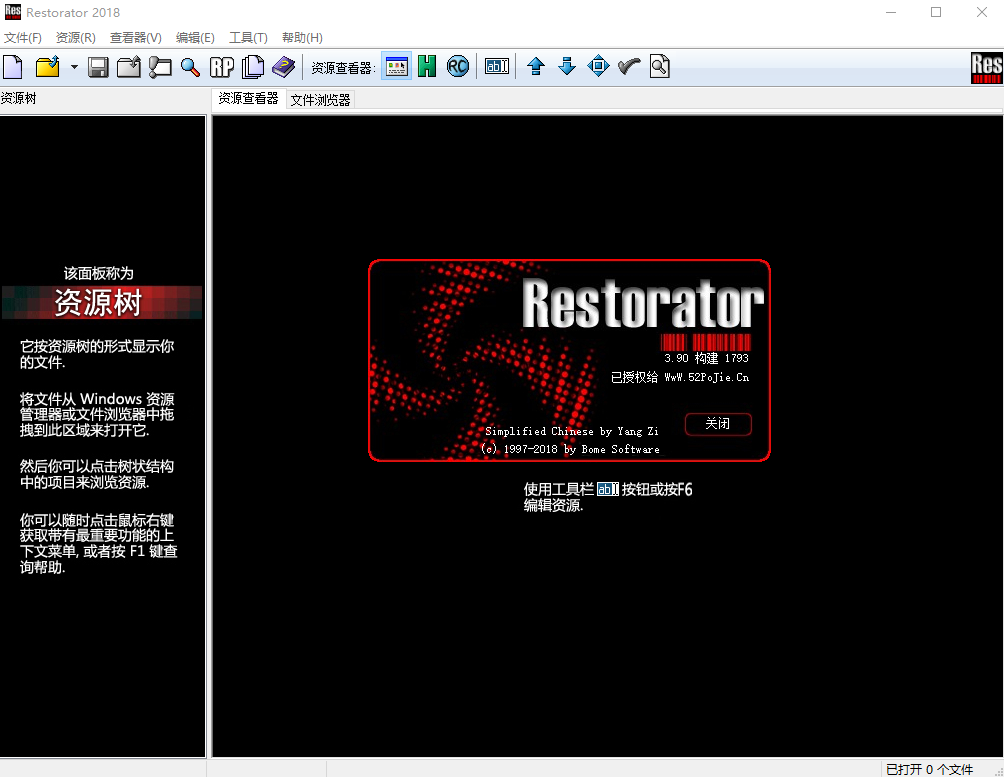Click the dialog preview viewer icon
This screenshot has height=777, width=1004.
pos(396,66)
